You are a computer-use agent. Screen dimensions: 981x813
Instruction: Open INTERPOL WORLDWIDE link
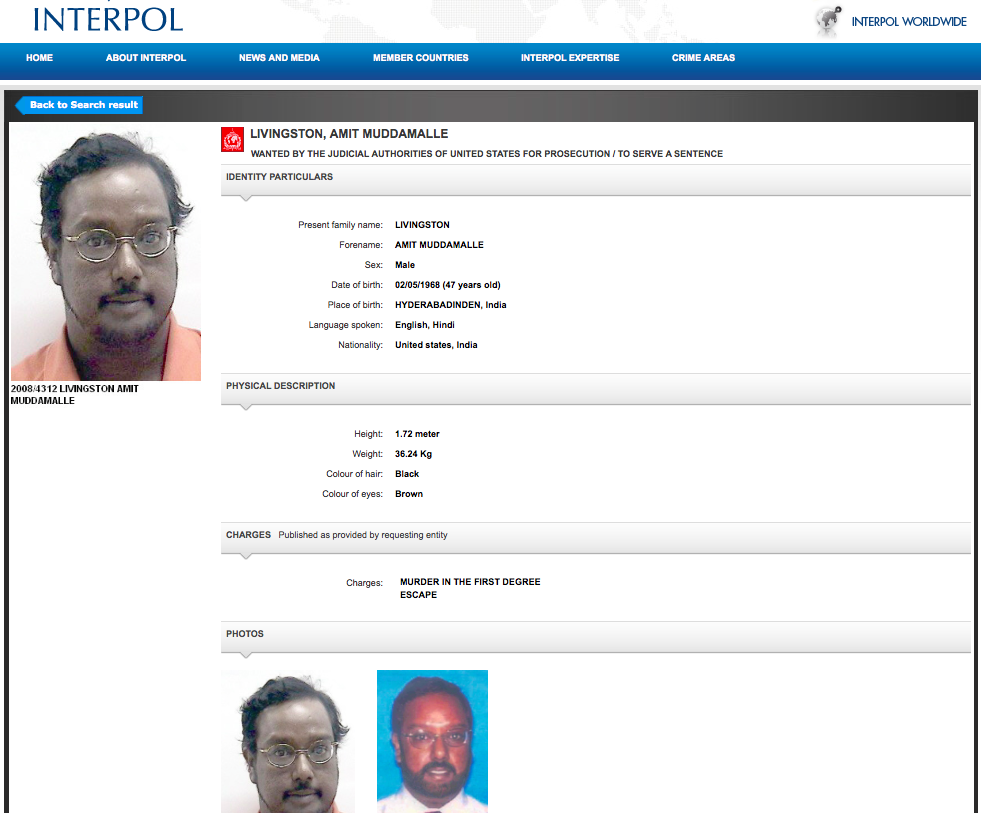coord(908,22)
